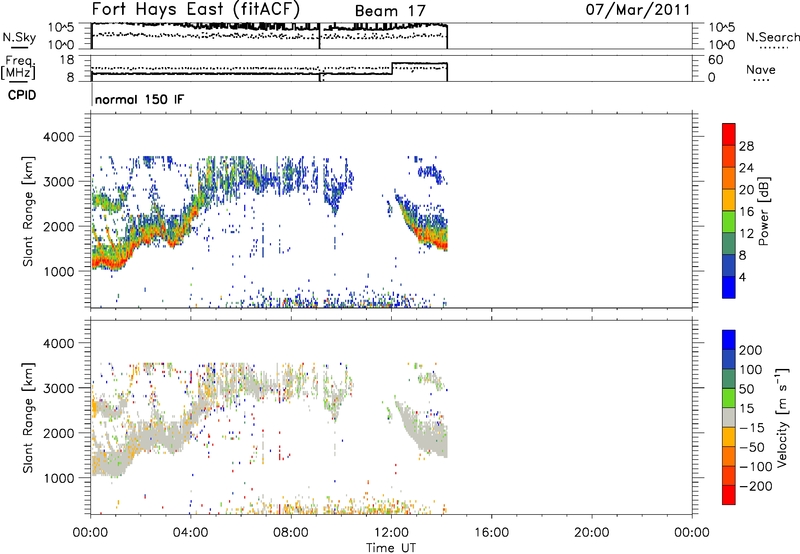Screen dimensions: 800x554
Task: Click the '28' dB color bar label
Action: click(746, 146)
